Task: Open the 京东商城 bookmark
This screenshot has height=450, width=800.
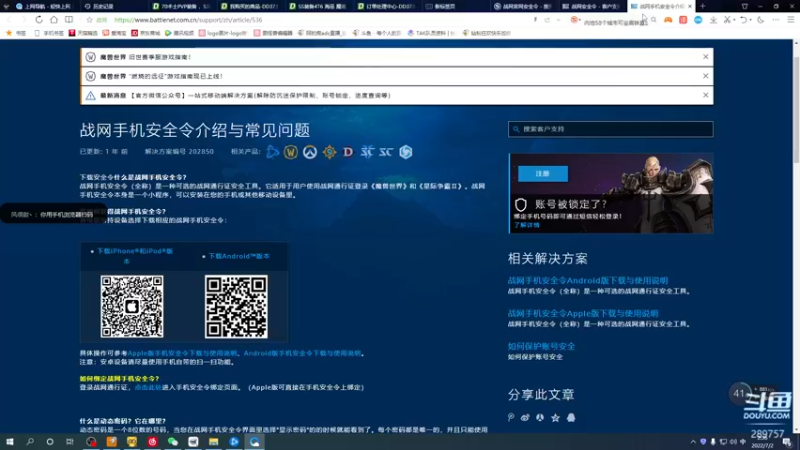Action: pos(145,33)
